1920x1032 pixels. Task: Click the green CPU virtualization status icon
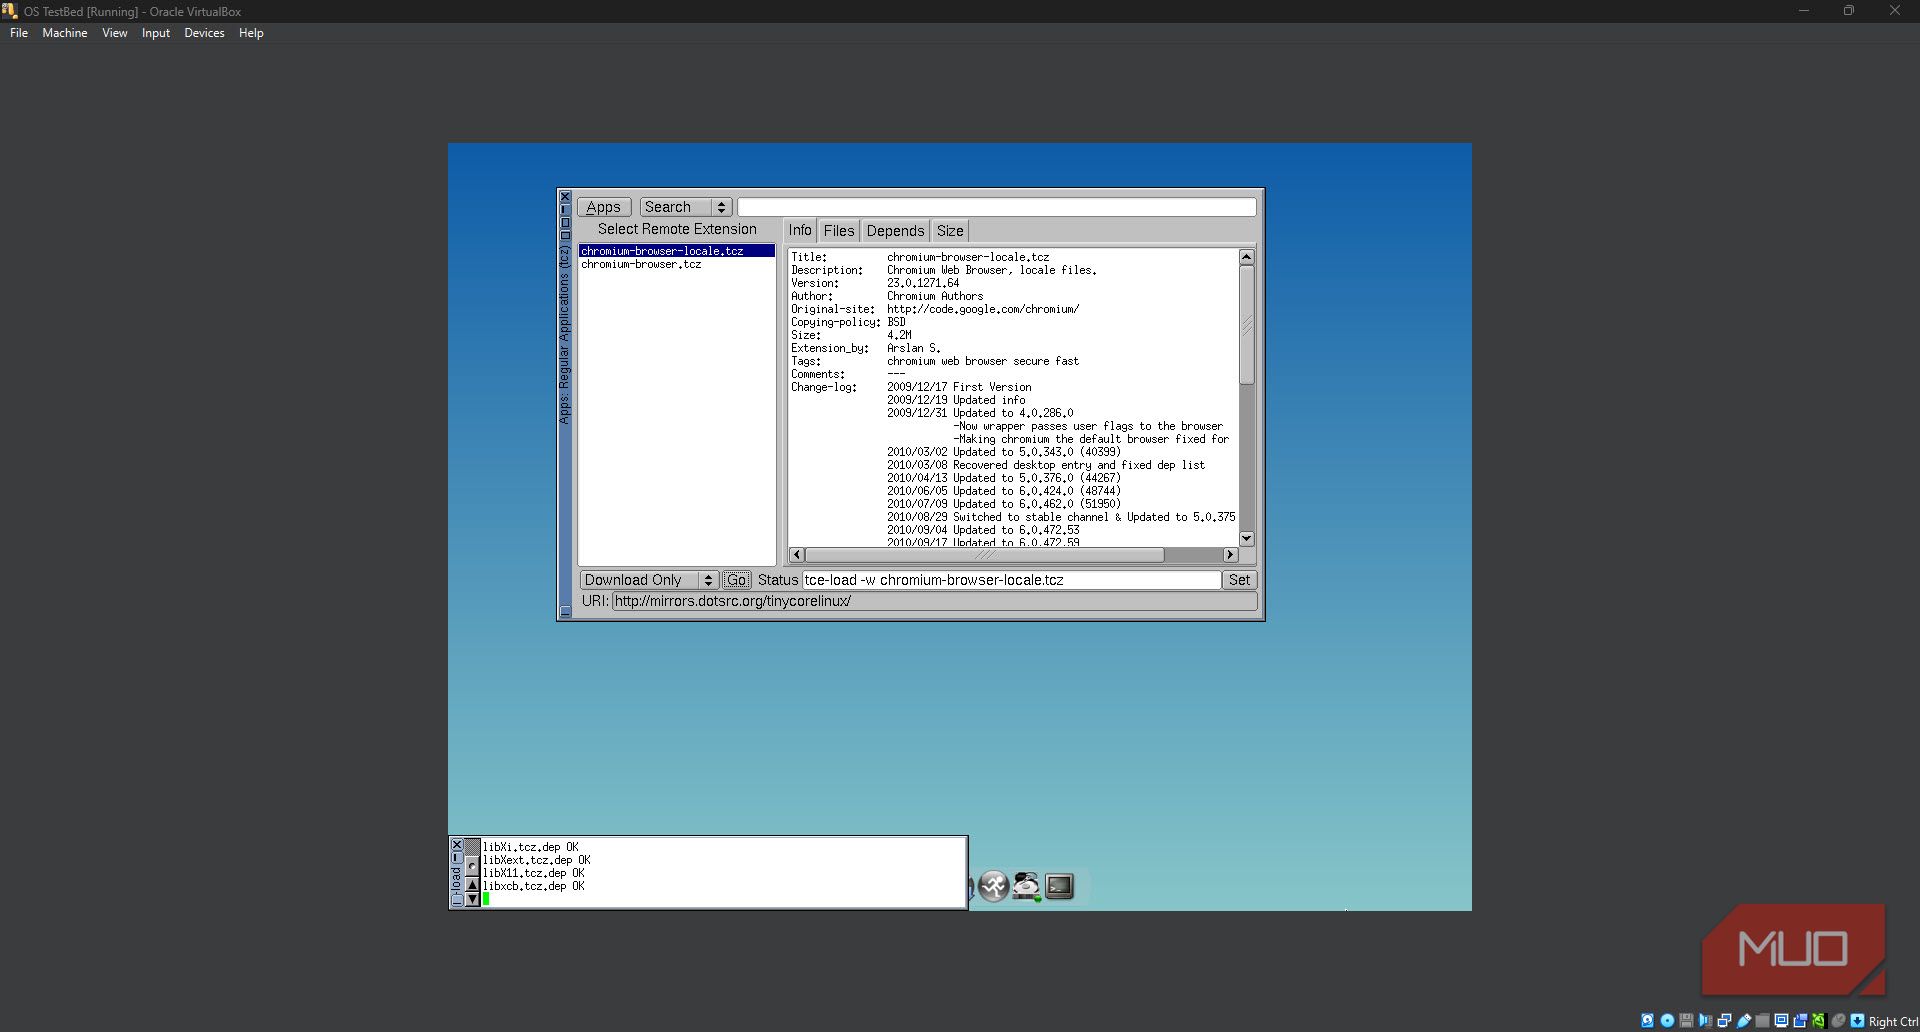[1818, 1021]
